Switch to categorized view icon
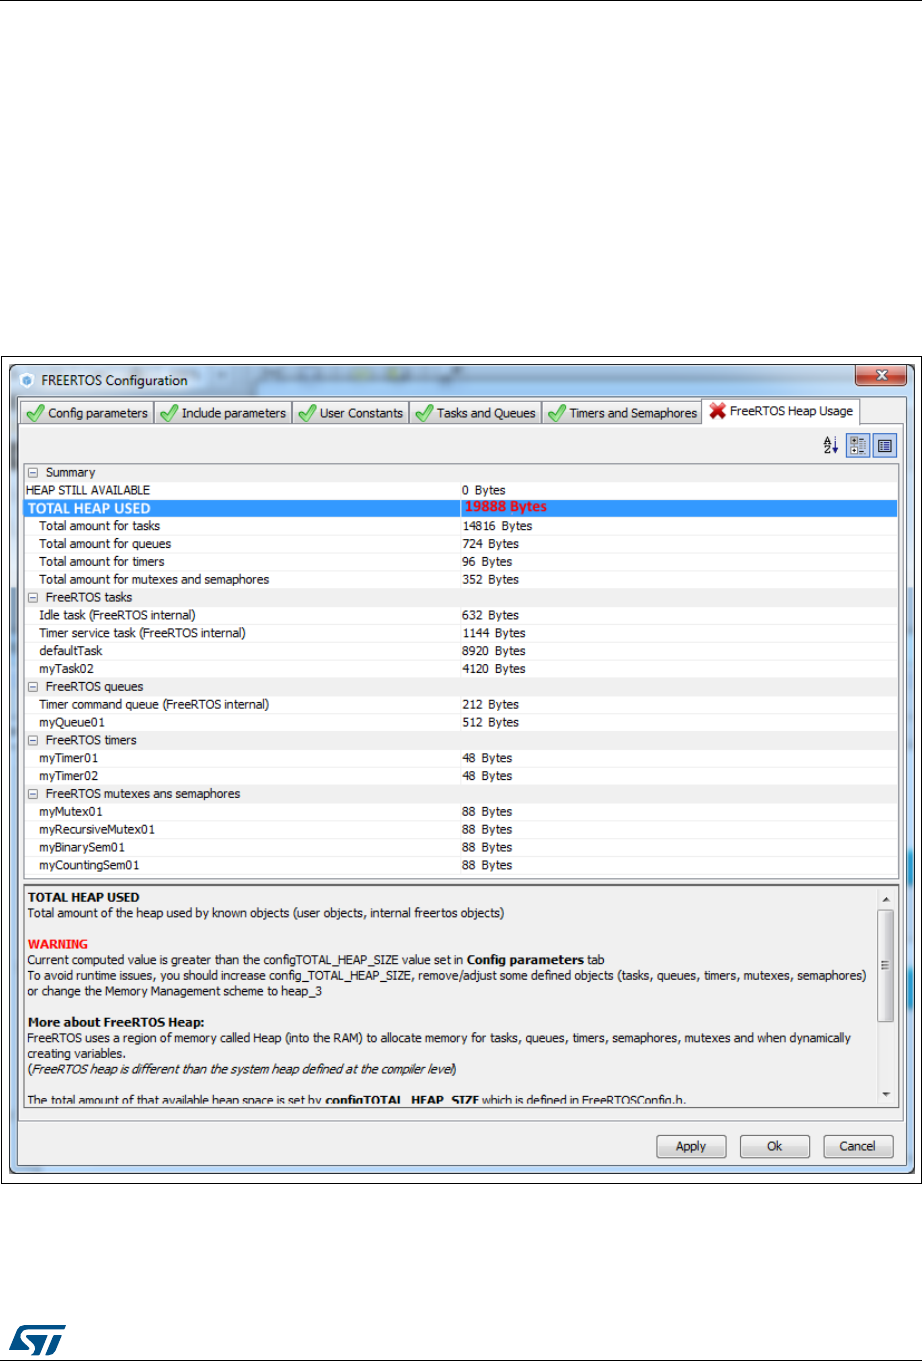Screen dimensions: 922x1361 (858, 446)
